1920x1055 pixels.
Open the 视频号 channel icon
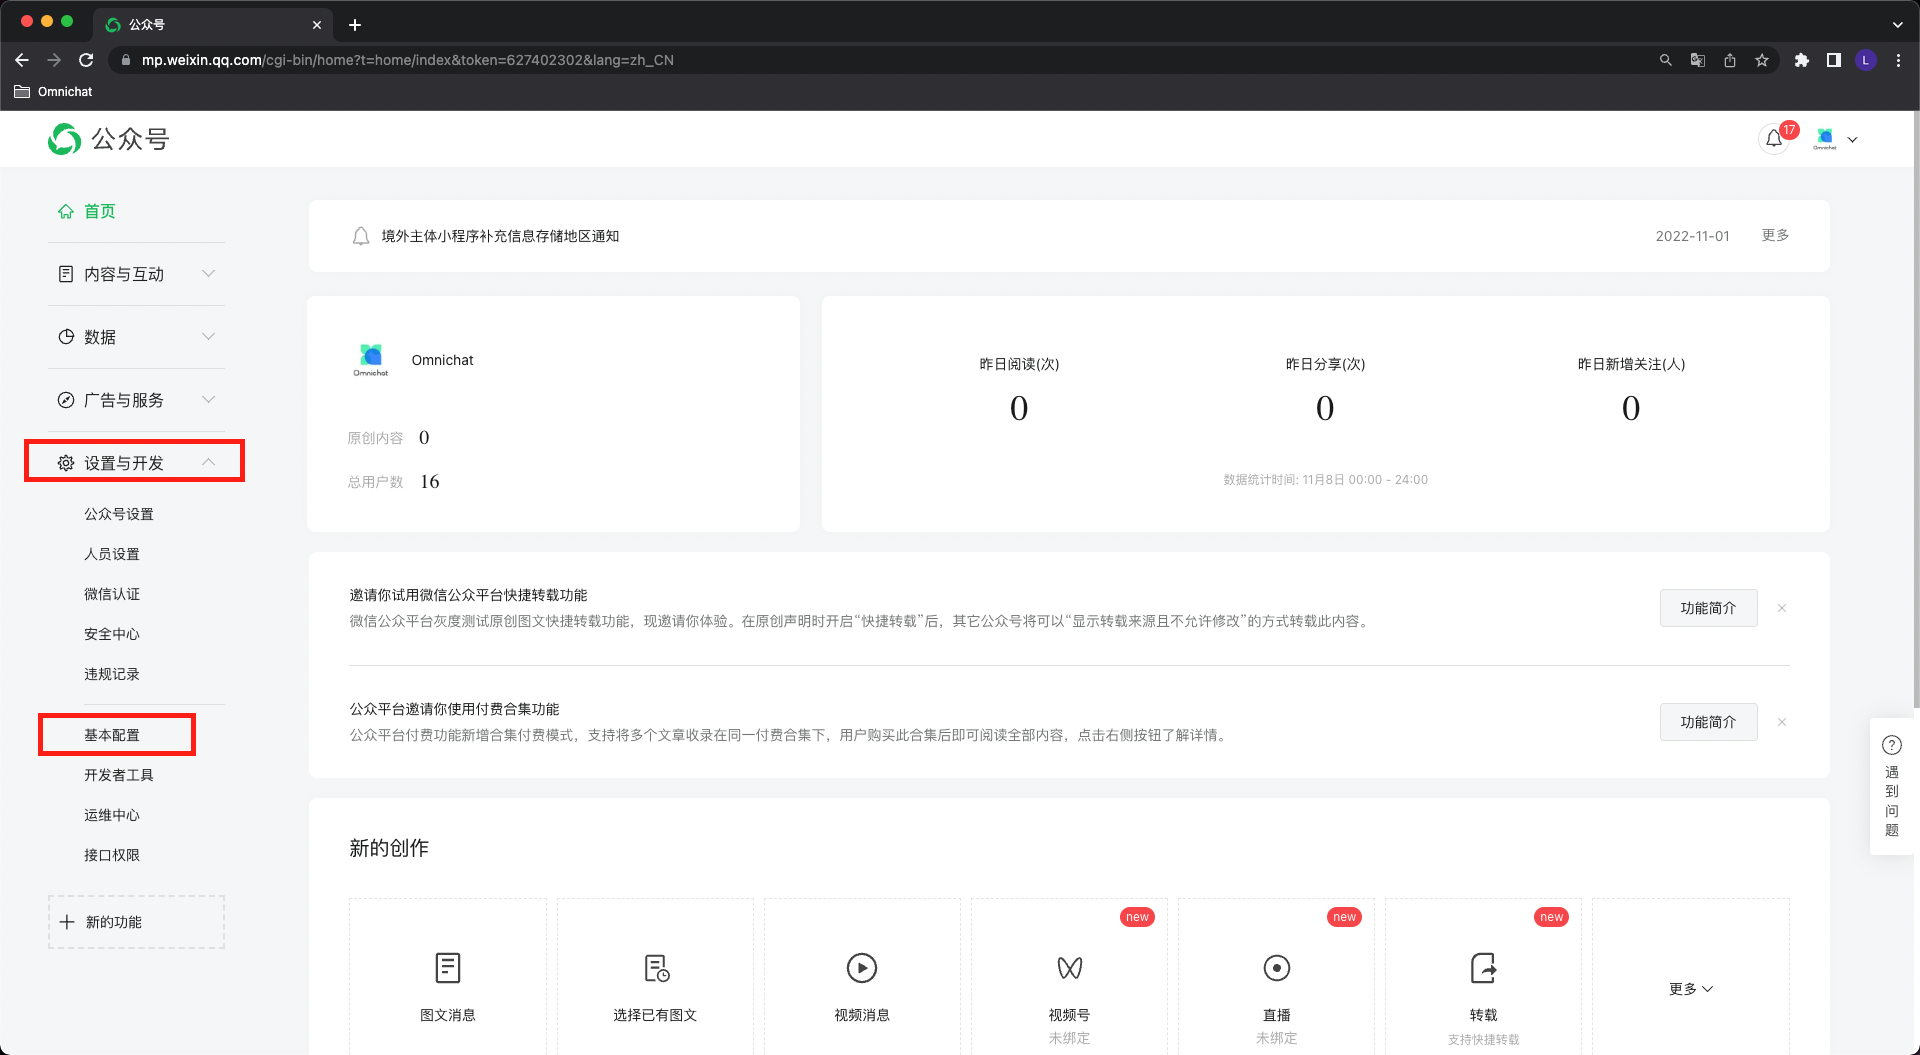[x=1069, y=968]
